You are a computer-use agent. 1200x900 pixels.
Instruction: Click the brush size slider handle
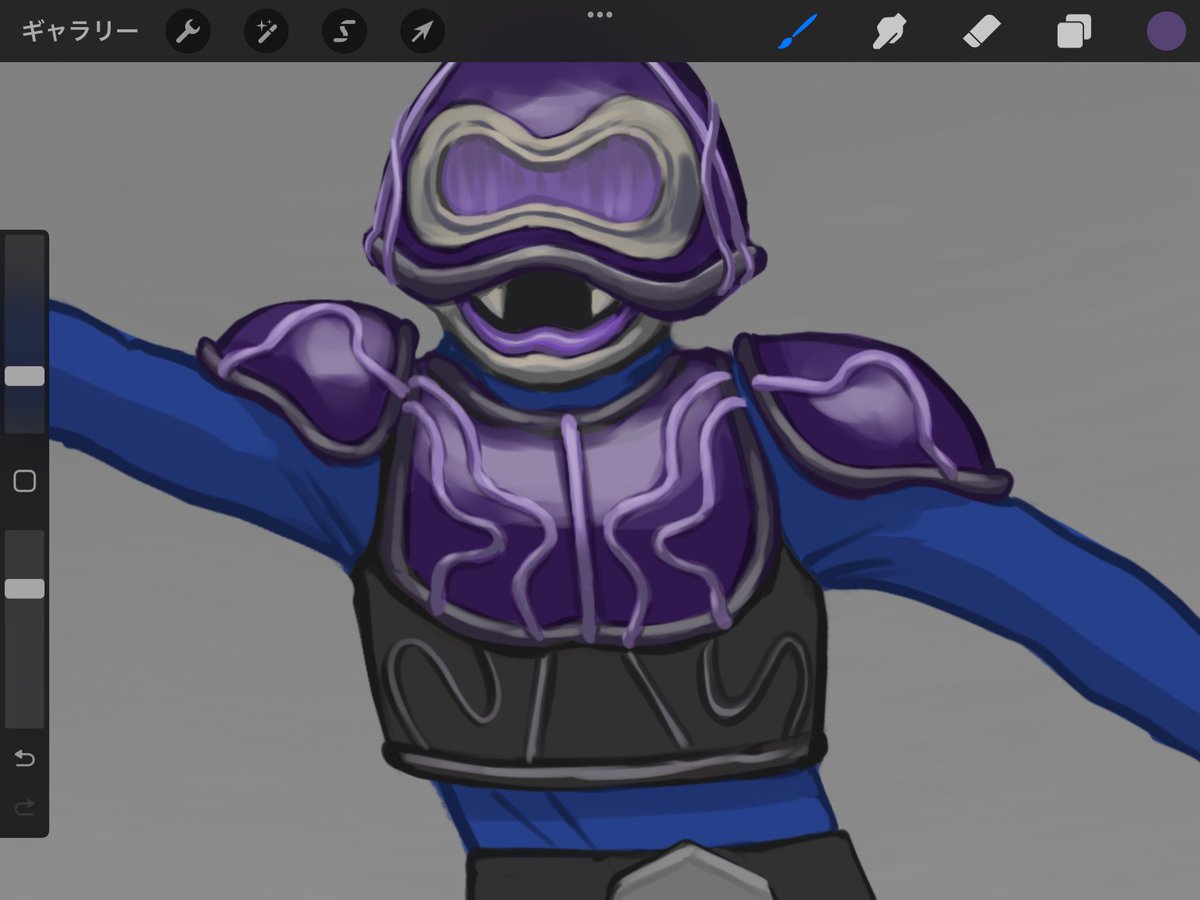(25, 376)
